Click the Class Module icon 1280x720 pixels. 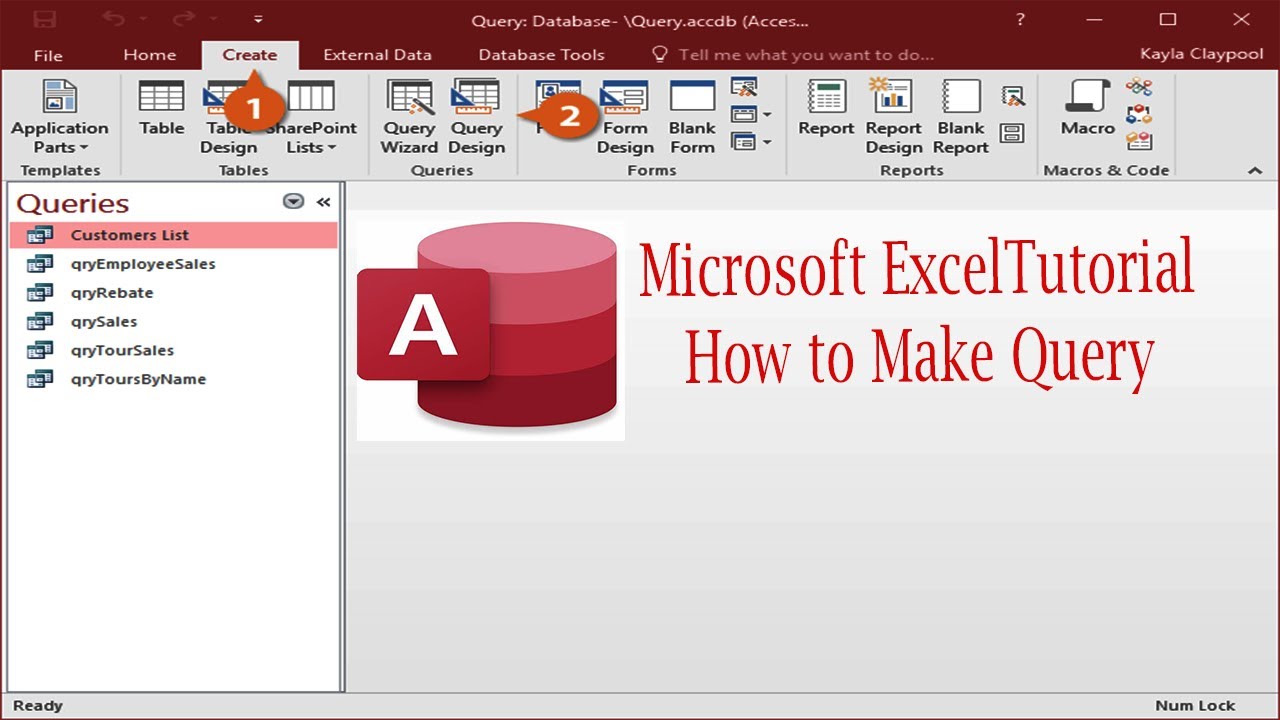(x=1139, y=114)
